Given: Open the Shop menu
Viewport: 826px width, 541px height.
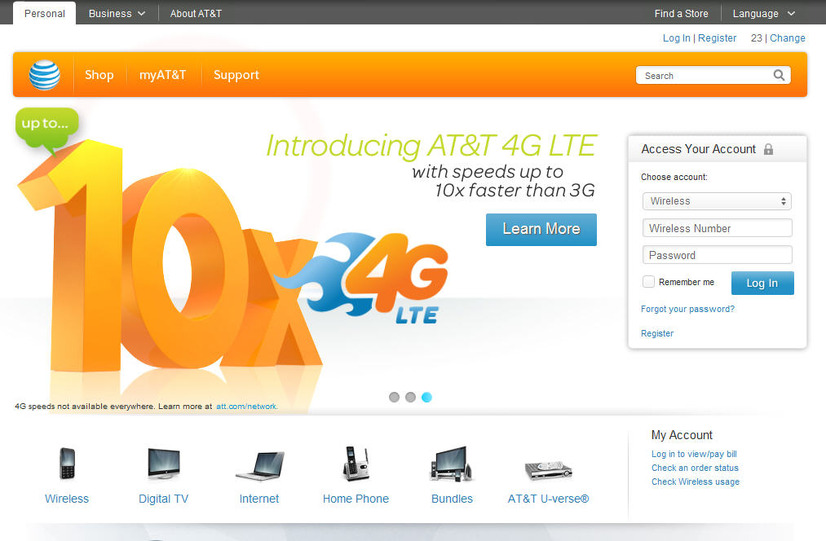Looking at the screenshot, I should [x=99, y=75].
